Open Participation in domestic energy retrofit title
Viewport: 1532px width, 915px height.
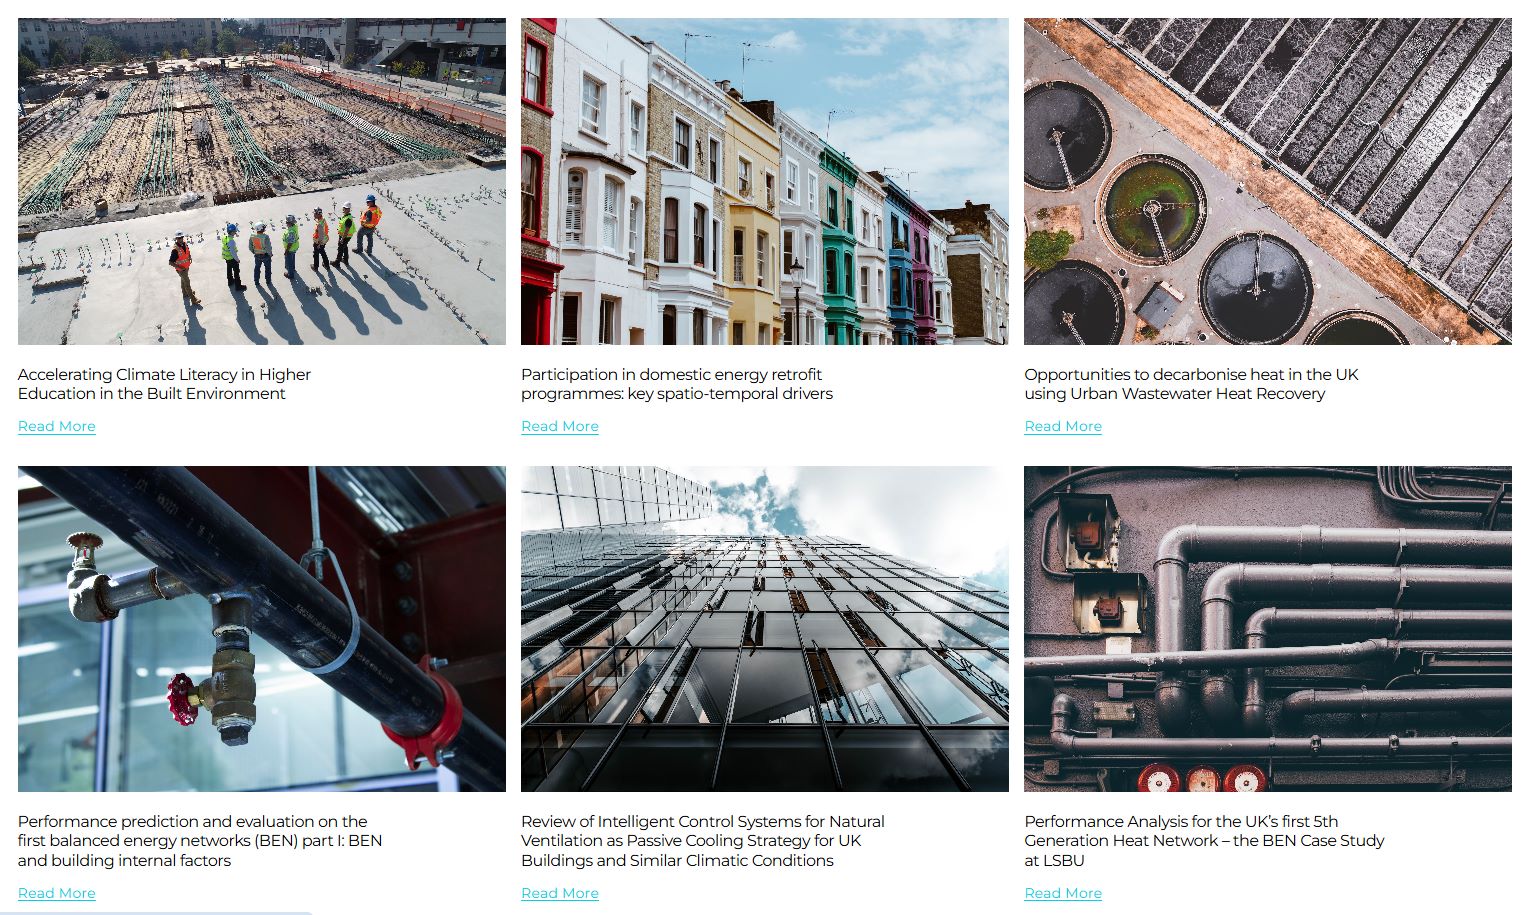click(x=677, y=384)
